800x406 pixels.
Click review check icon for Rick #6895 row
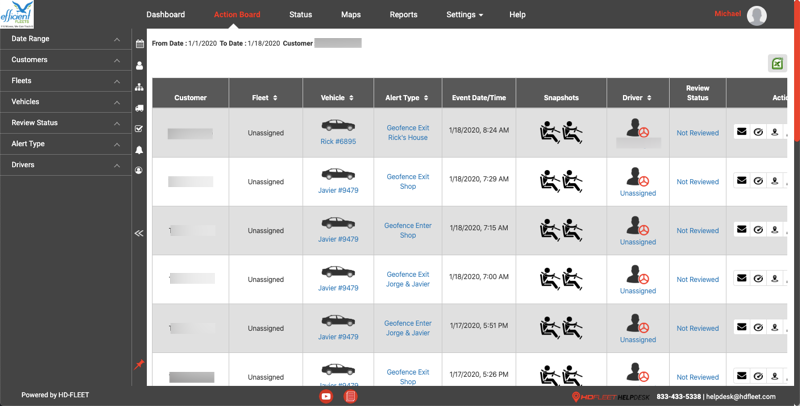(x=758, y=132)
